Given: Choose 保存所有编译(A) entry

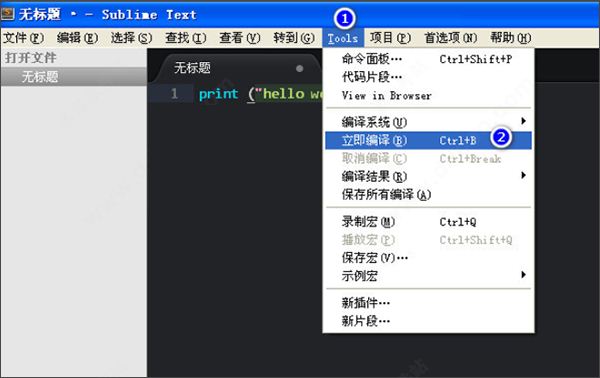Looking at the screenshot, I should (x=428, y=194).
